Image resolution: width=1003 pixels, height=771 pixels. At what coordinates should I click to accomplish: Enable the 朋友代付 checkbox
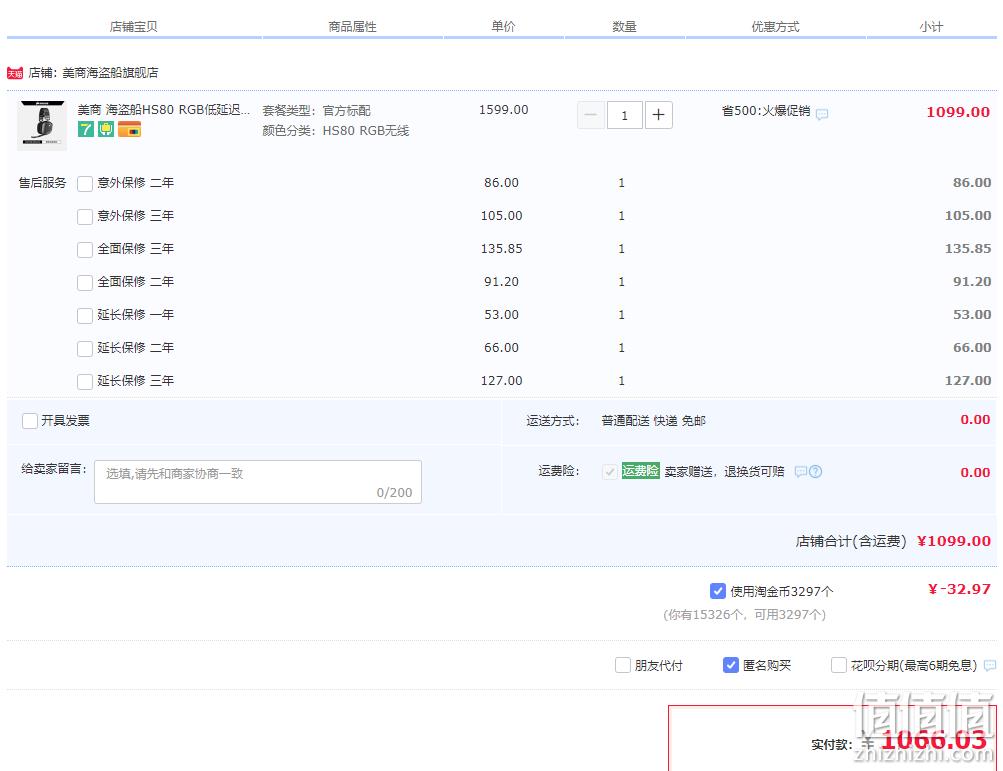click(x=623, y=665)
